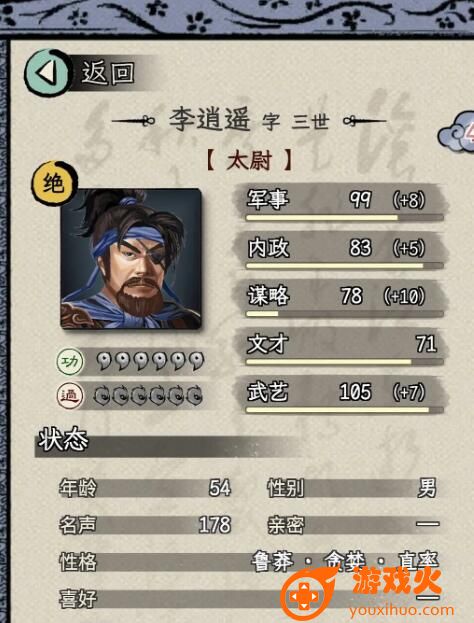Select the 谋略 strategy stat row

[x=341, y=299]
